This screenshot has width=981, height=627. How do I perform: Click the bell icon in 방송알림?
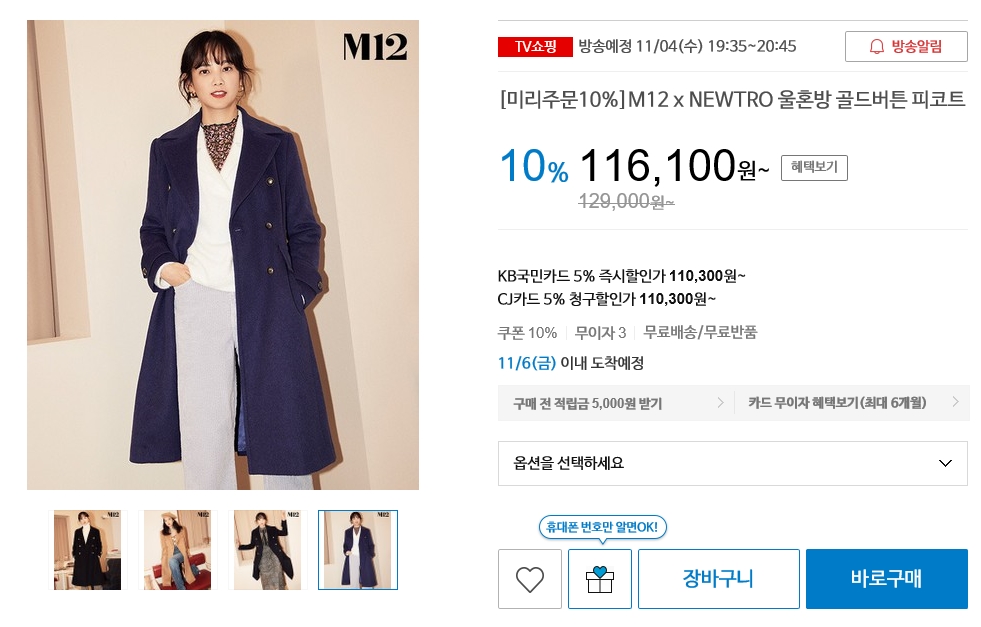click(877, 47)
